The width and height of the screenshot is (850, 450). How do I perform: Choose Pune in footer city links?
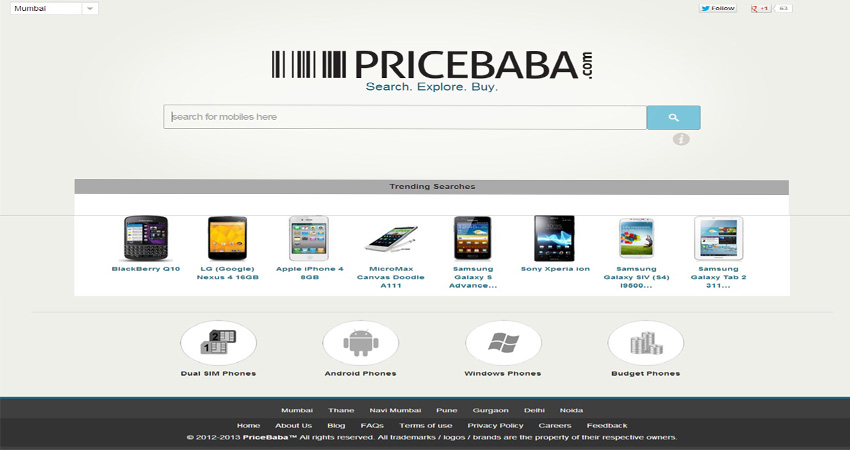[447, 410]
